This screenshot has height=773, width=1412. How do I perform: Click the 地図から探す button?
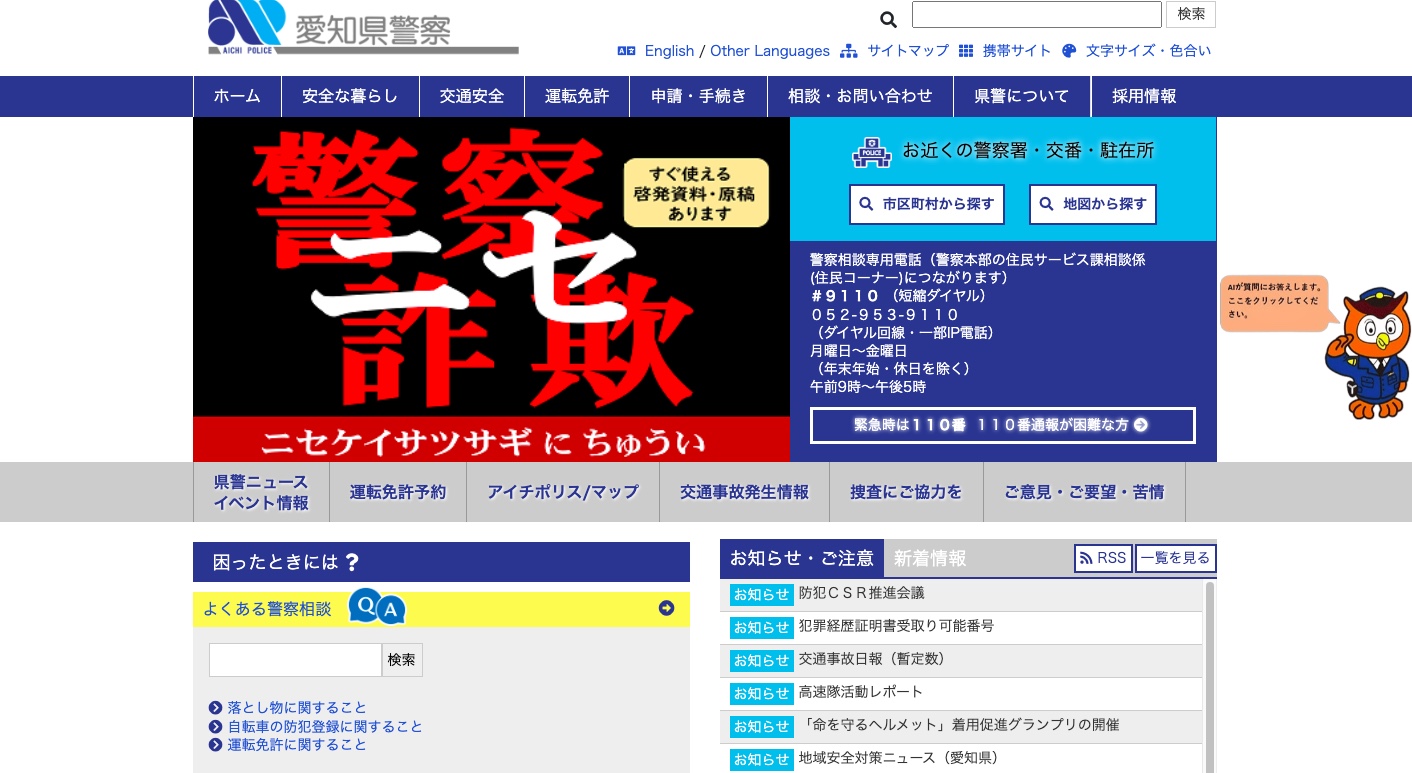click(x=1092, y=204)
